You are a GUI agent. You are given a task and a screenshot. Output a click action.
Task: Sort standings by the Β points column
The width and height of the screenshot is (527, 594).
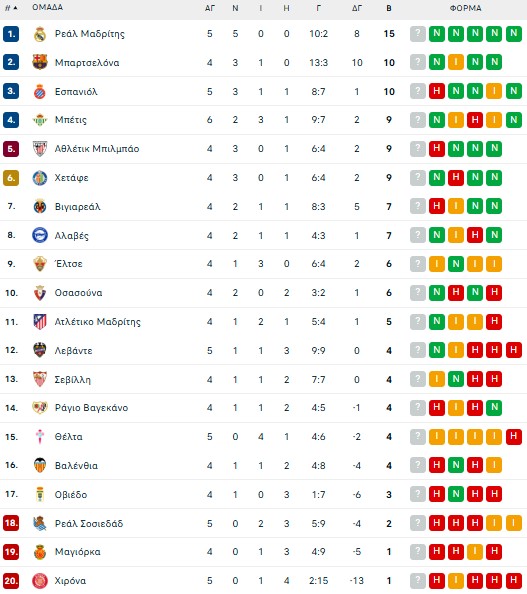389,8
